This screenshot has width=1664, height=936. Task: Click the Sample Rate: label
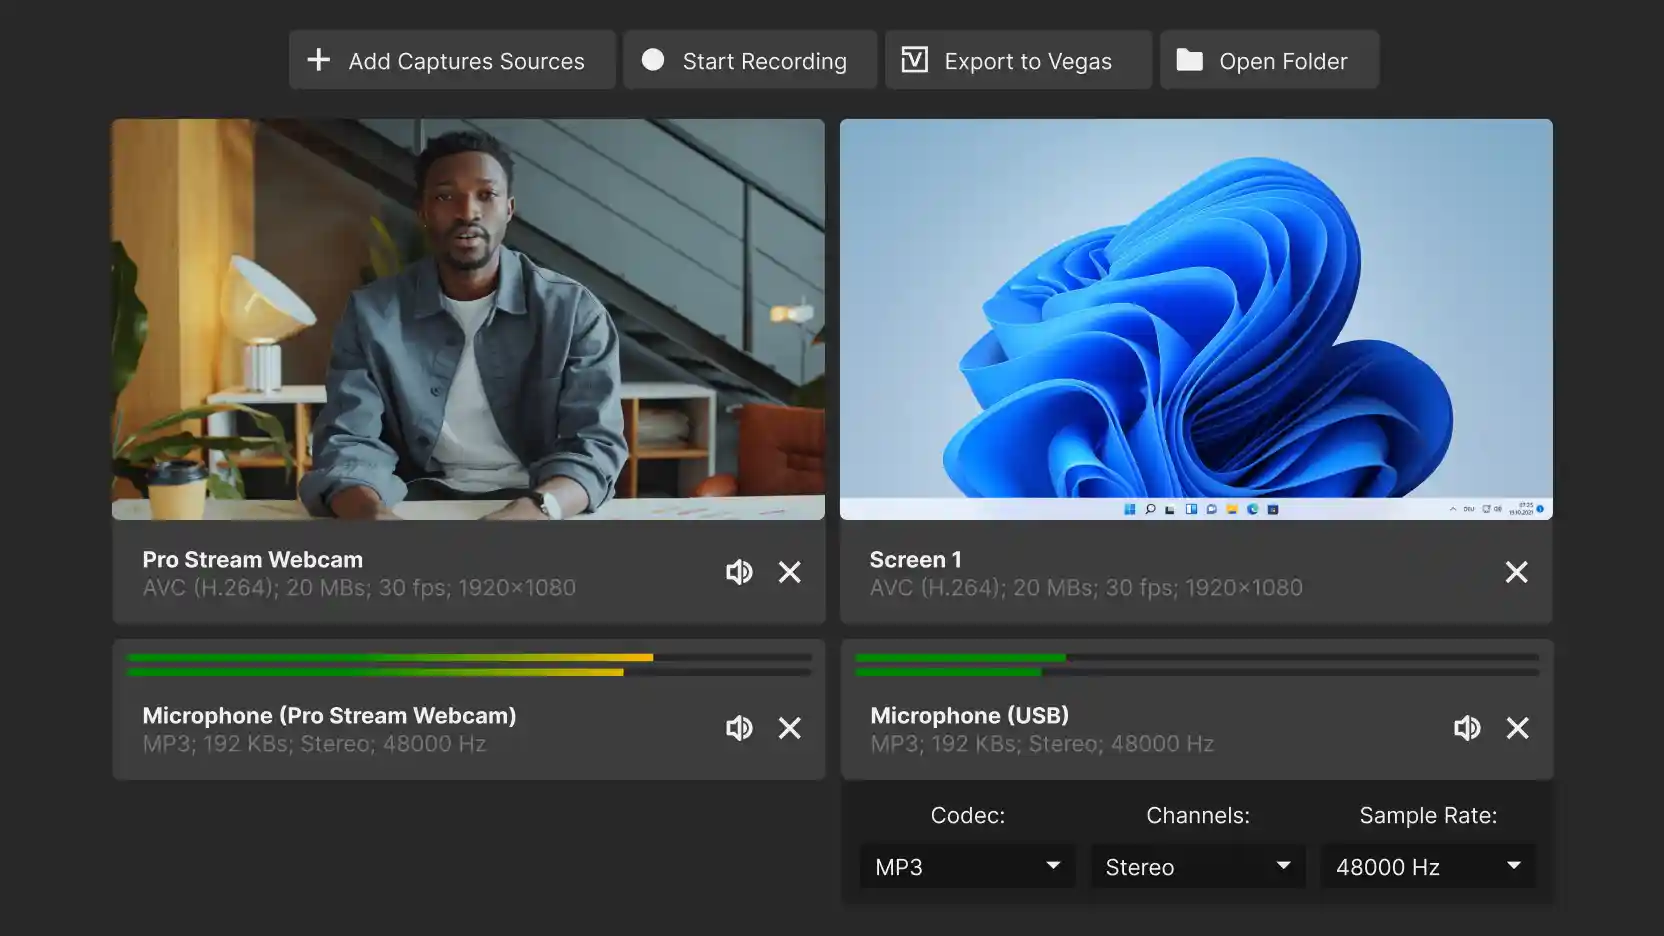(1428, 816)
